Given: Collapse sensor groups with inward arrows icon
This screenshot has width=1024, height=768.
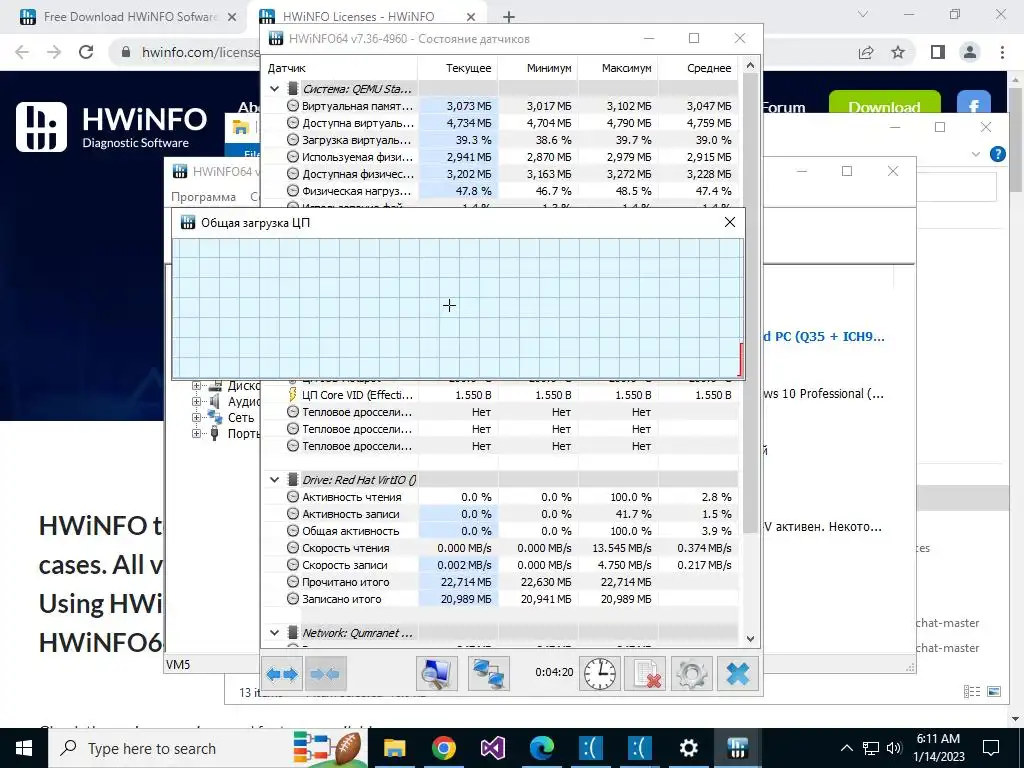Looking at the screenshot, I should tap(325, 673).
